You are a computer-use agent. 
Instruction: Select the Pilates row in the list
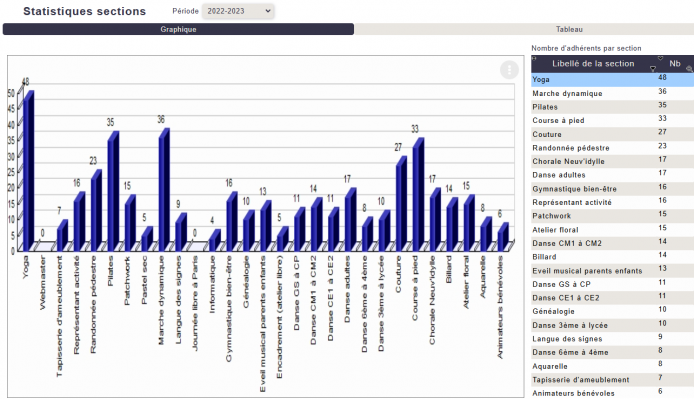tap(613, 107)
